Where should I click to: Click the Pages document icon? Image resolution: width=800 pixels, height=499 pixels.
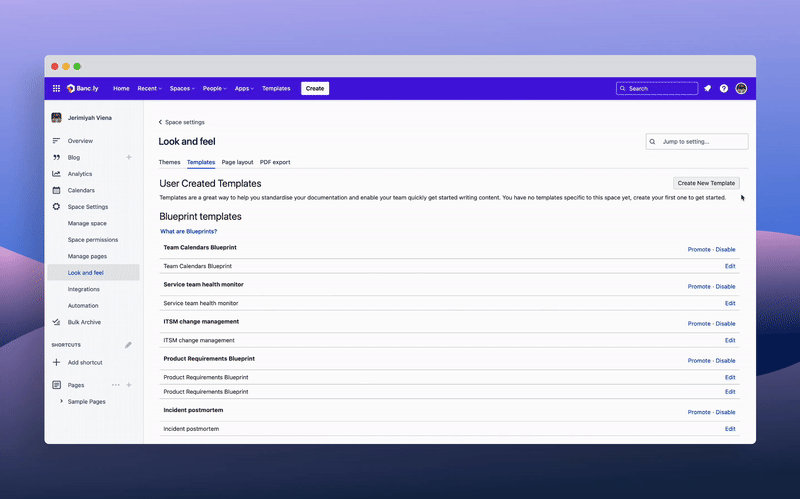56,385
